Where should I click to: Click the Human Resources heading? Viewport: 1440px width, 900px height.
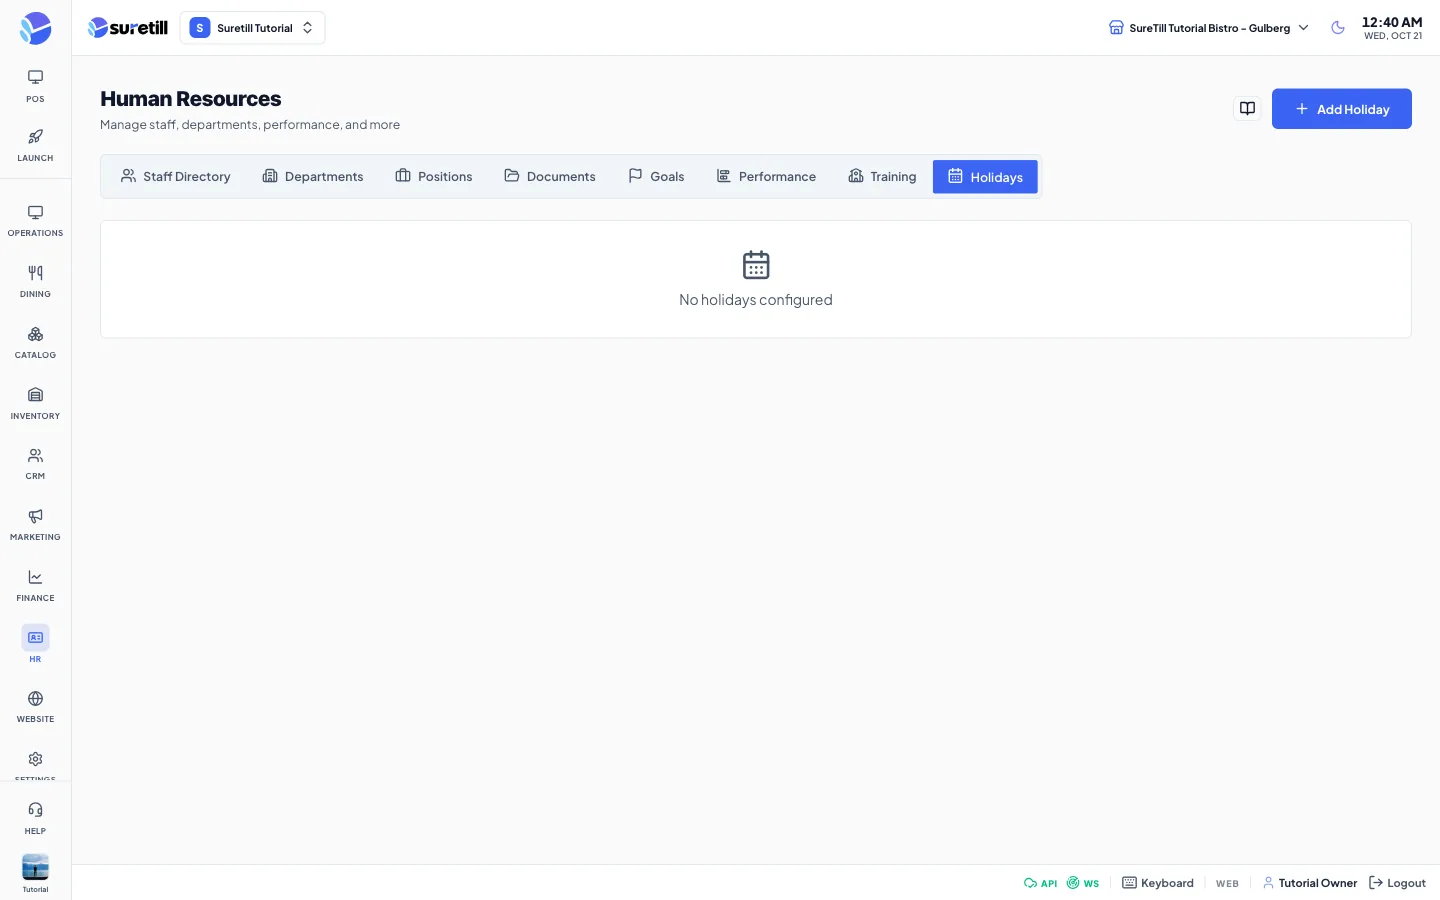point(191,99)
